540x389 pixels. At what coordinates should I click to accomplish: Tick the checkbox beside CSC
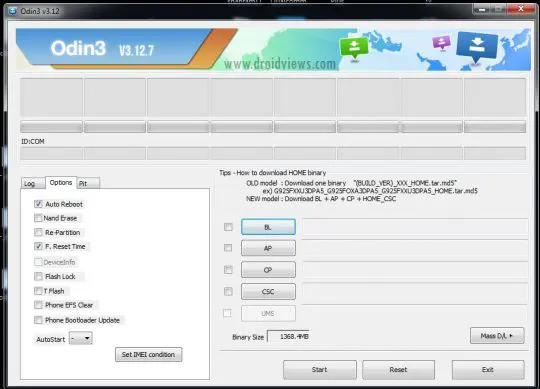tap(228, 292)
